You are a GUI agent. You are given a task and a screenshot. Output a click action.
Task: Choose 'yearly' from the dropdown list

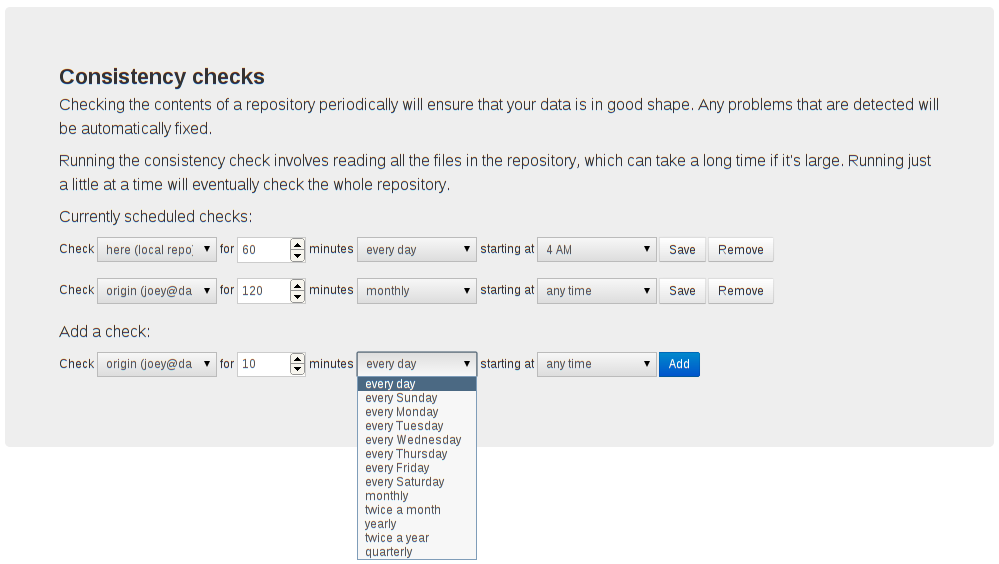[x=380, y=524]
